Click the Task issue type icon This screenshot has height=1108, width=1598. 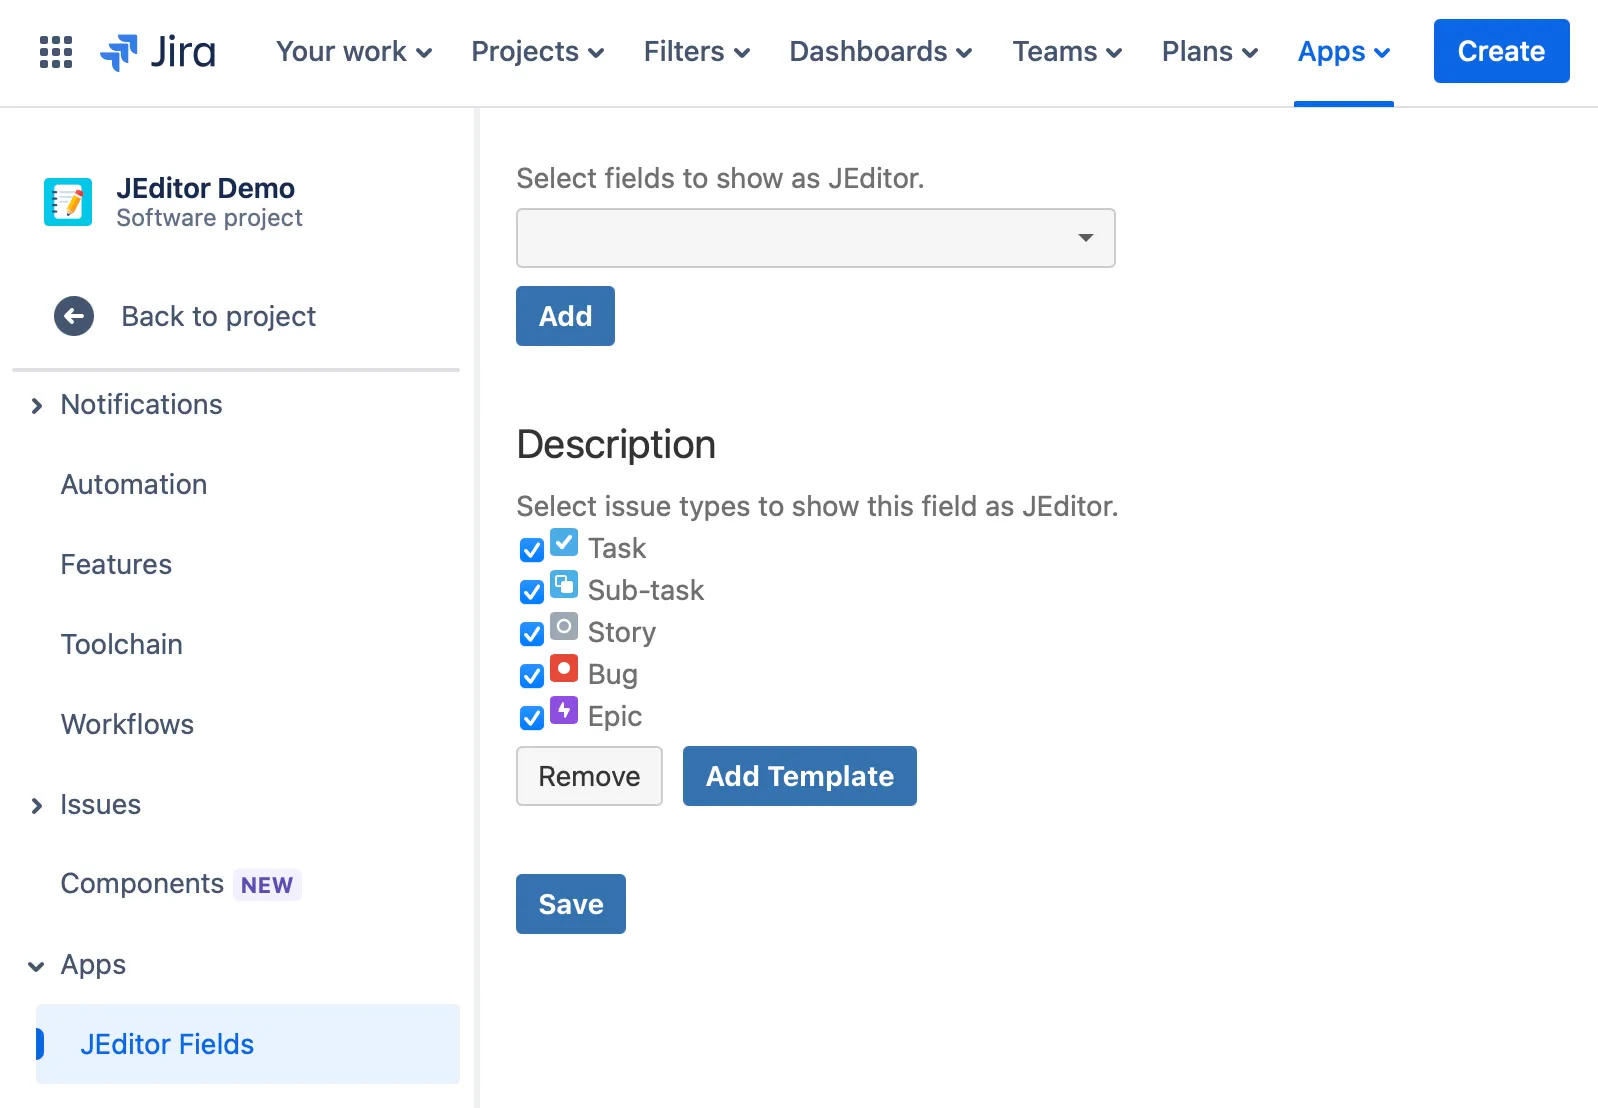pos(564,542)
